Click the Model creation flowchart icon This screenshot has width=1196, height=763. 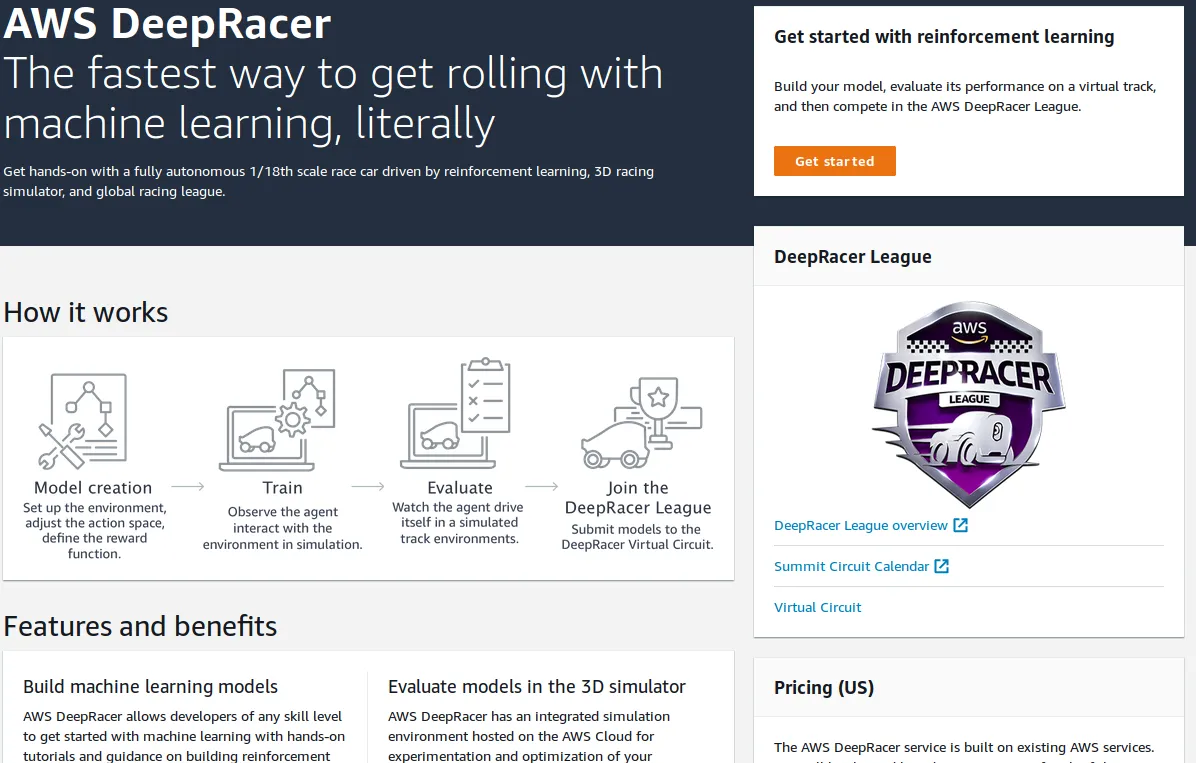(83, 421)
